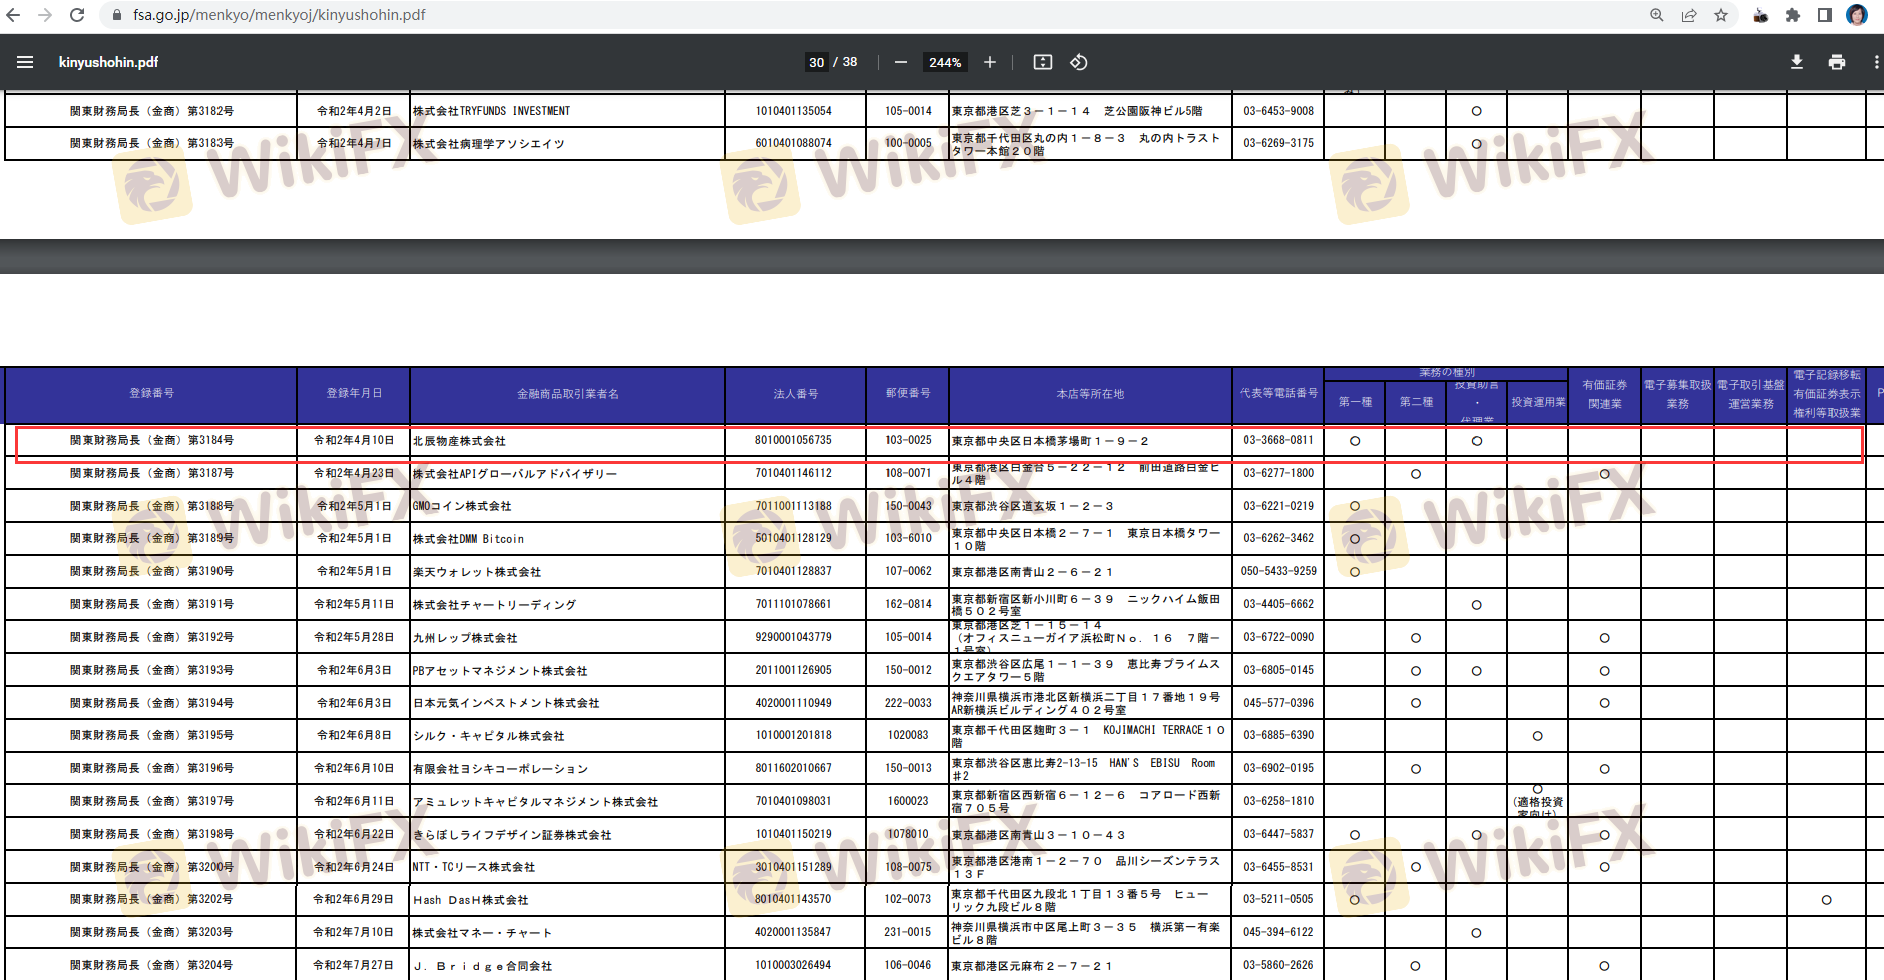Reload the current page

(x=77, y=15)
